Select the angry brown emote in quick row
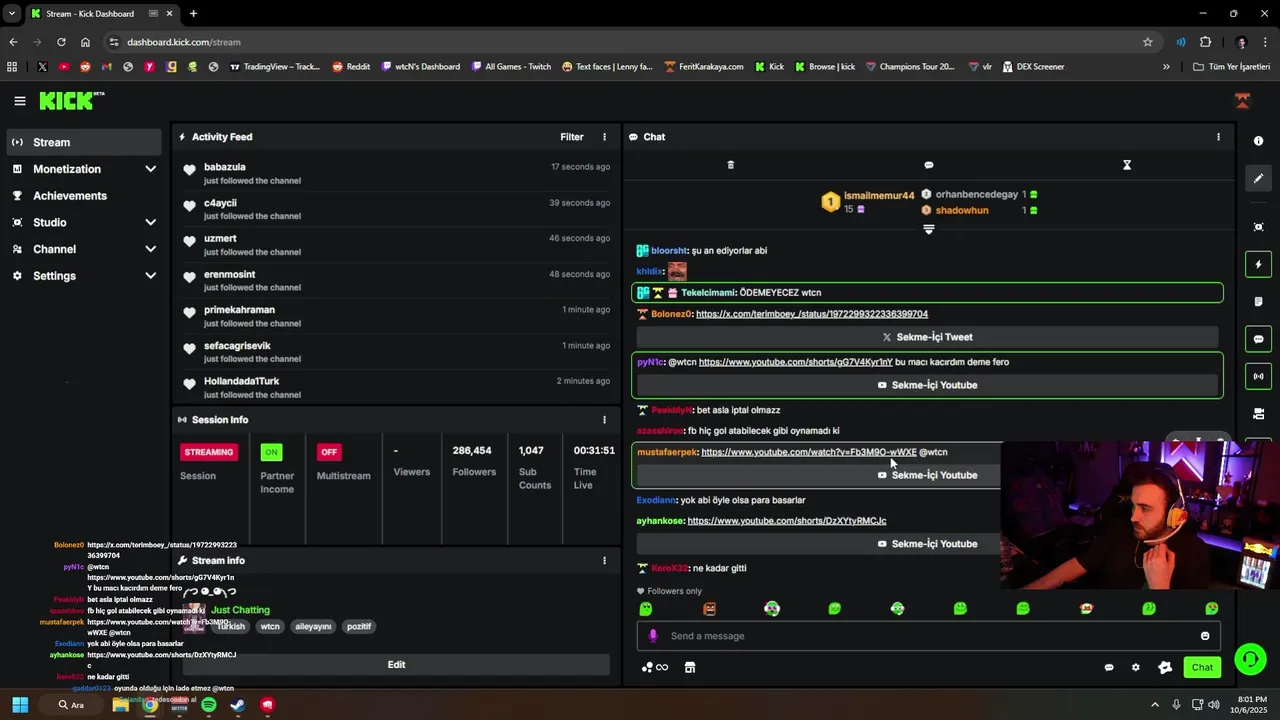This screenshot has height=720, width=1280. [710, 608]
